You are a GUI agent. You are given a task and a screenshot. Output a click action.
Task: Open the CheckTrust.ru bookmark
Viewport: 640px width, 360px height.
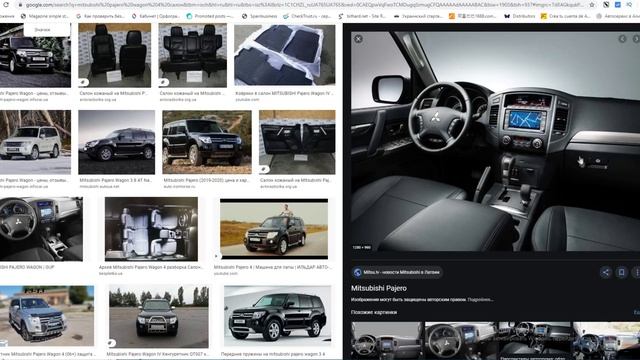pos(307,16)
